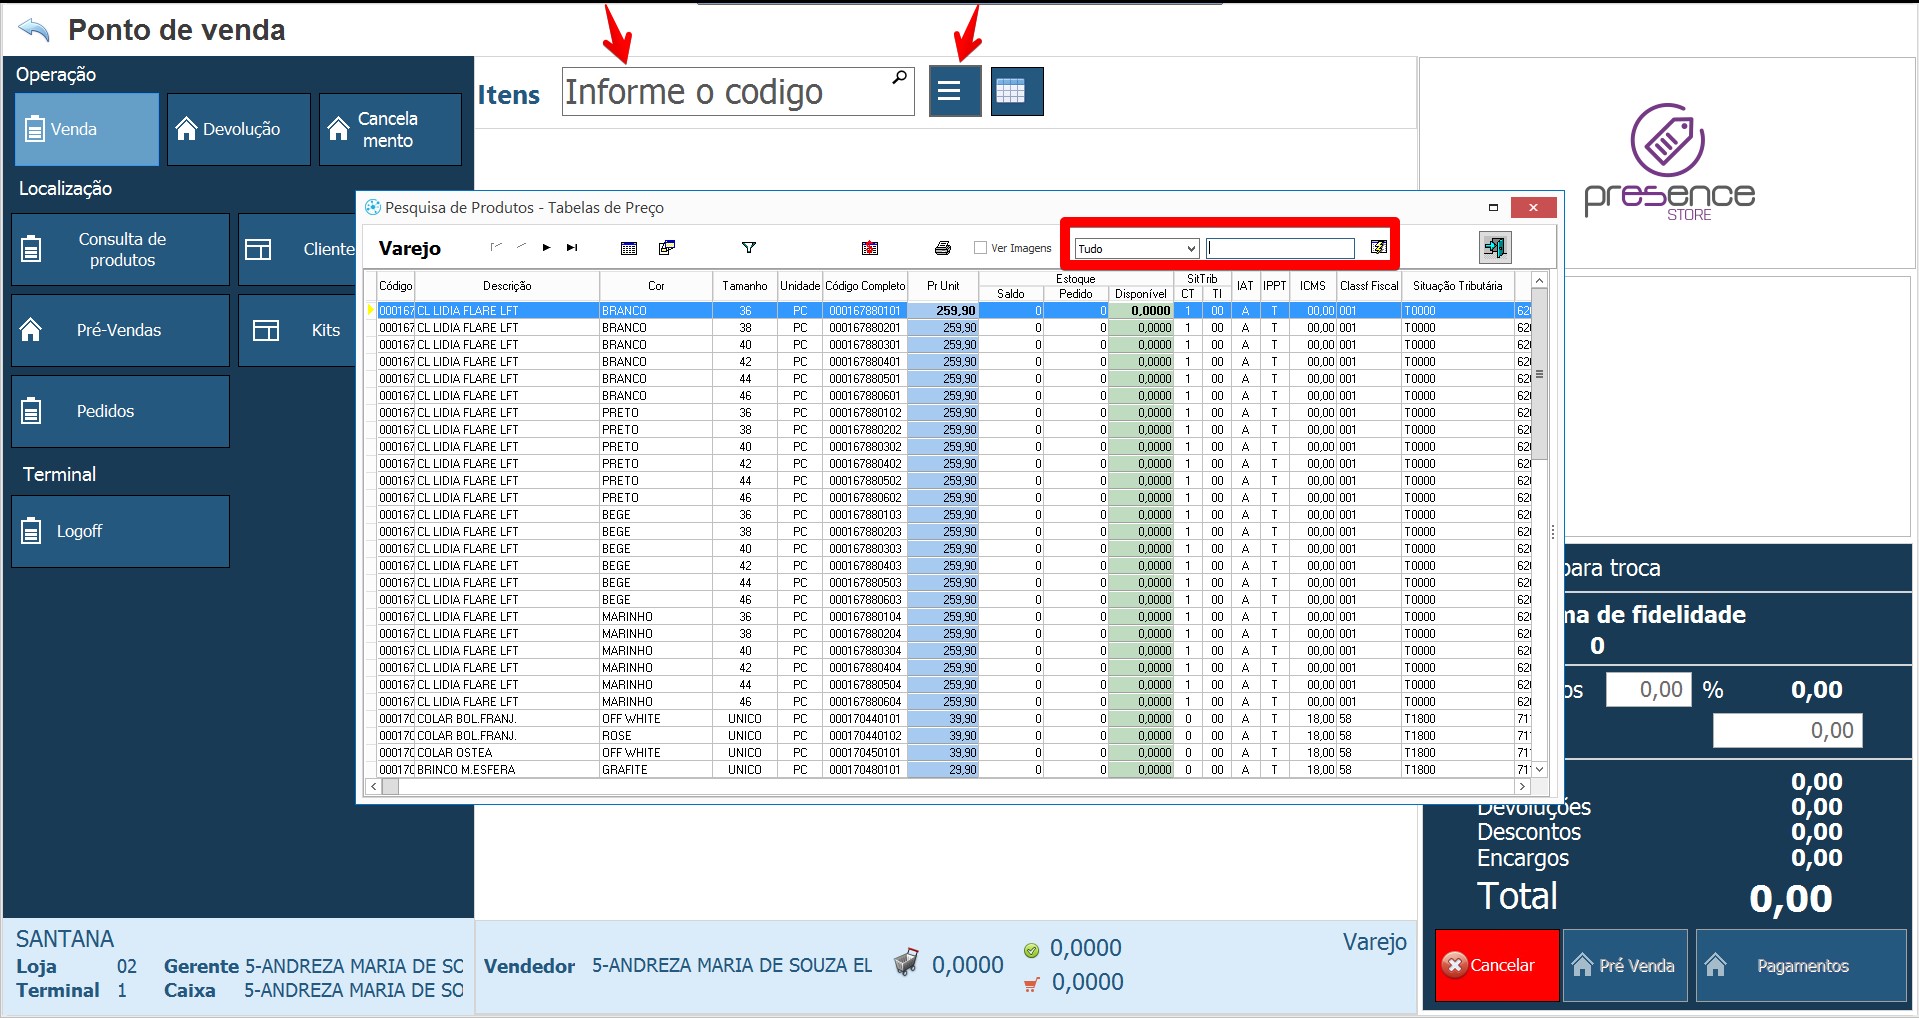The height and width of the screenshot is (1018, 1919).
Task: Click the shopping basket icon near Vendedor
Action: pyautogui.click(x=906, y=962)
